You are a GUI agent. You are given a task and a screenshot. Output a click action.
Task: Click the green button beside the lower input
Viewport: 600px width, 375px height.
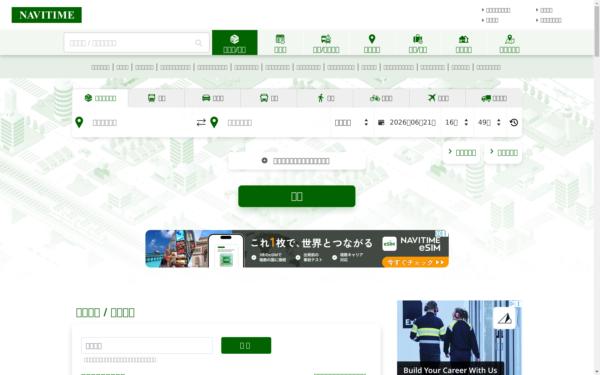coord(246,346)
